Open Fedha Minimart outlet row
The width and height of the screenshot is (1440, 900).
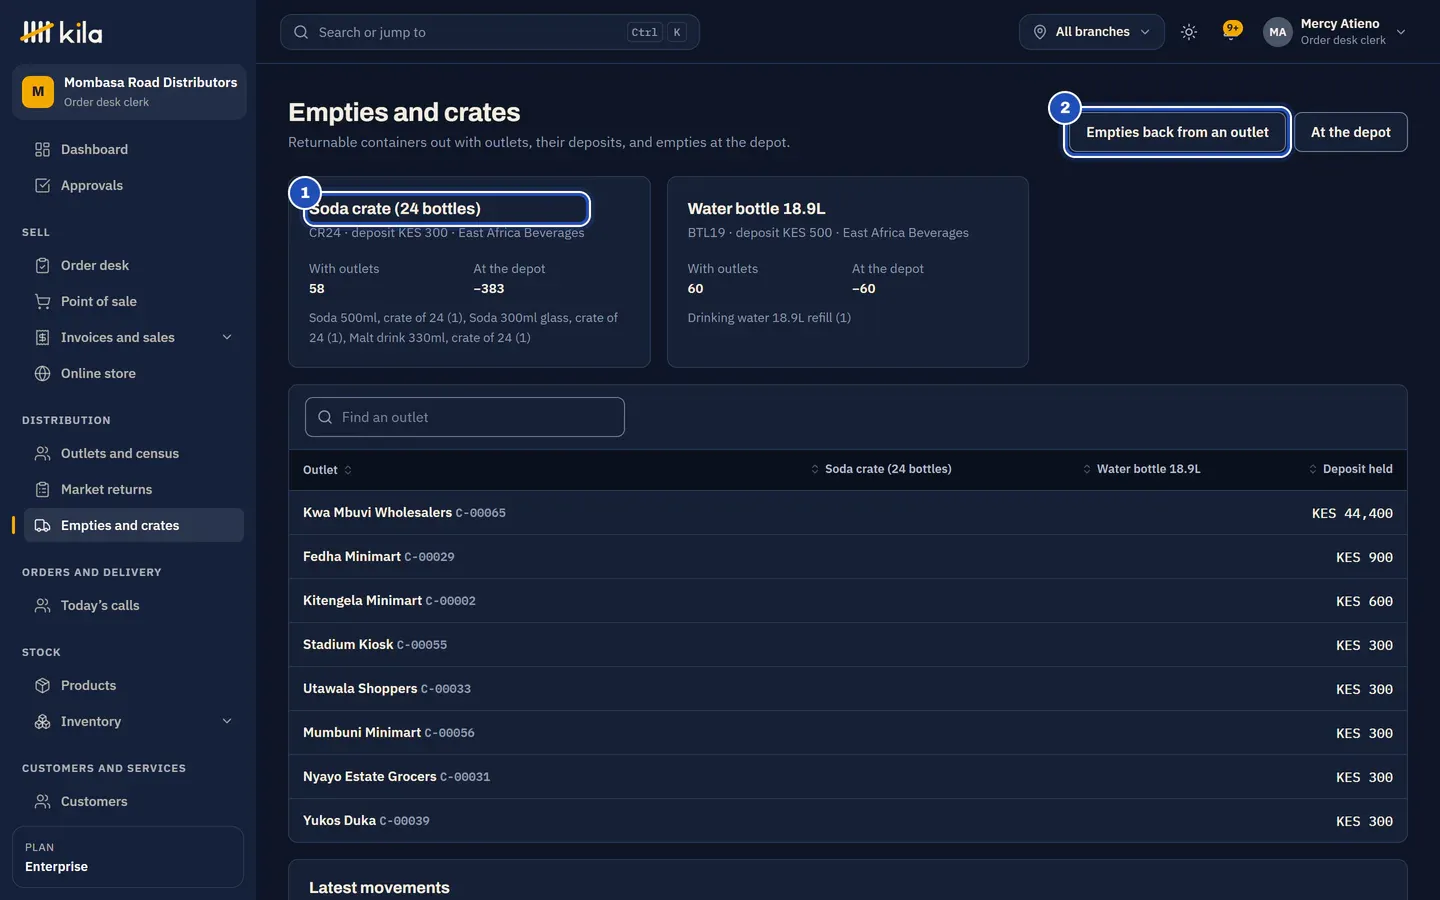pos(848,557)
